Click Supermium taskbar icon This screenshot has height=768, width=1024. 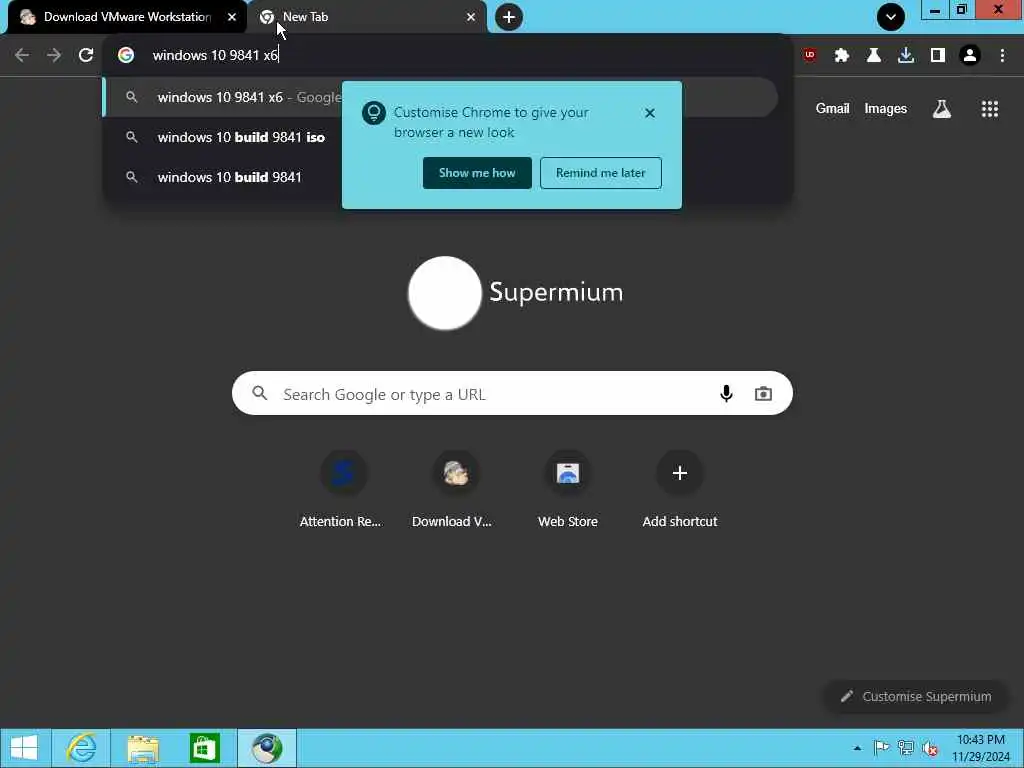tap(267, 748)
